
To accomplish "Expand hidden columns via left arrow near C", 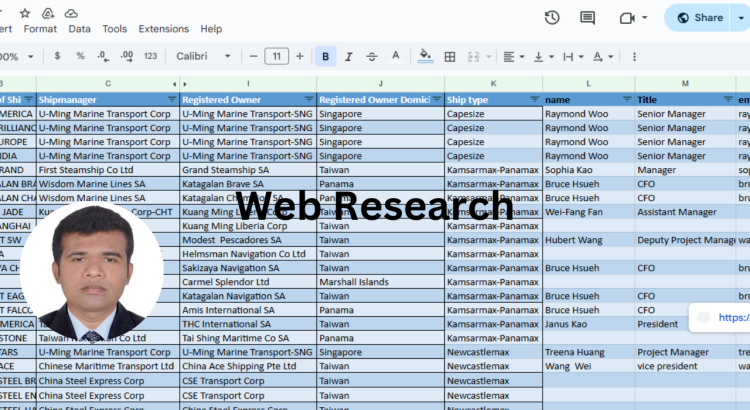I will coord(175,84).
